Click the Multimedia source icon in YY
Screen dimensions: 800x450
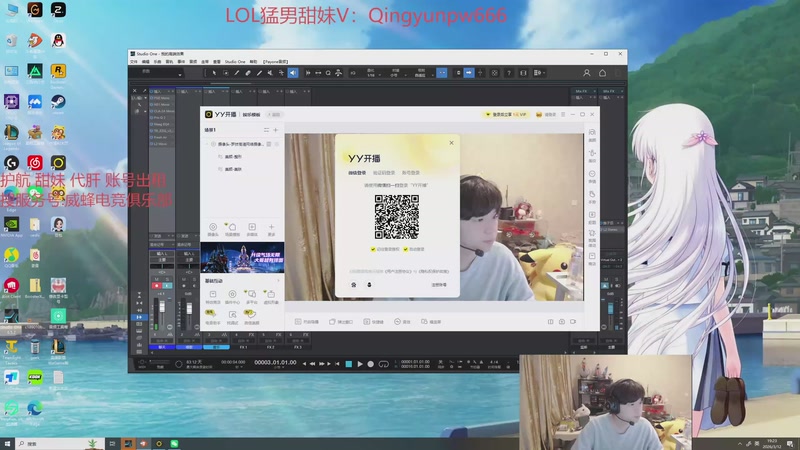[x=252, y=229]
